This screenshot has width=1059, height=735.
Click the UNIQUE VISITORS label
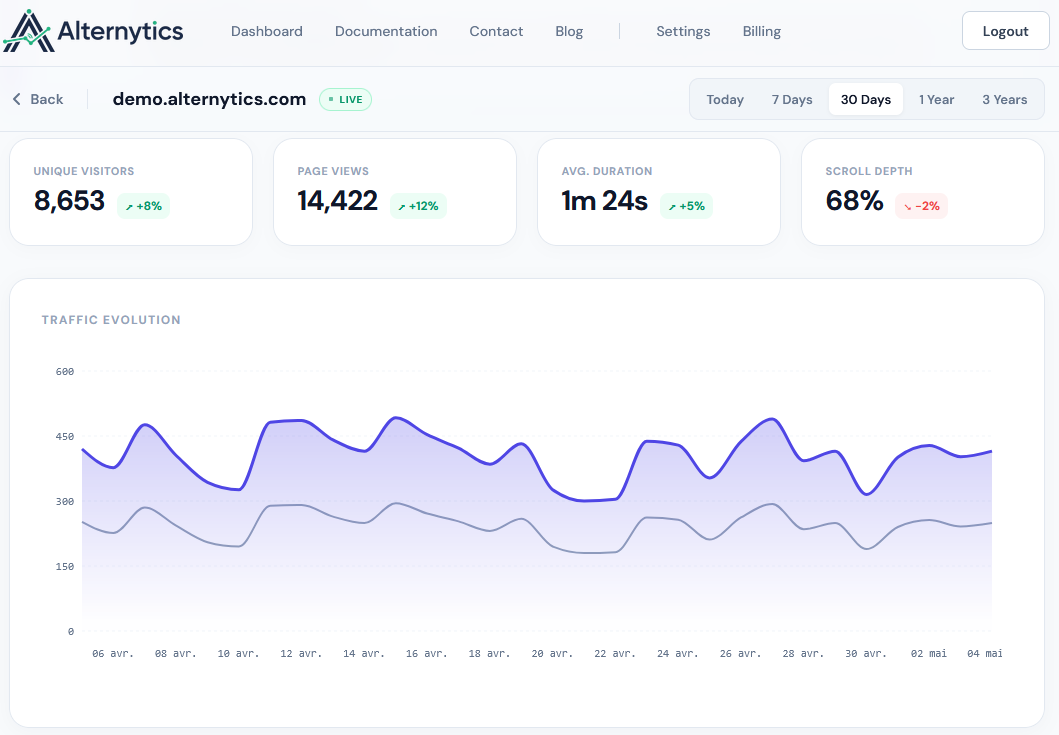tap(84, 172)
